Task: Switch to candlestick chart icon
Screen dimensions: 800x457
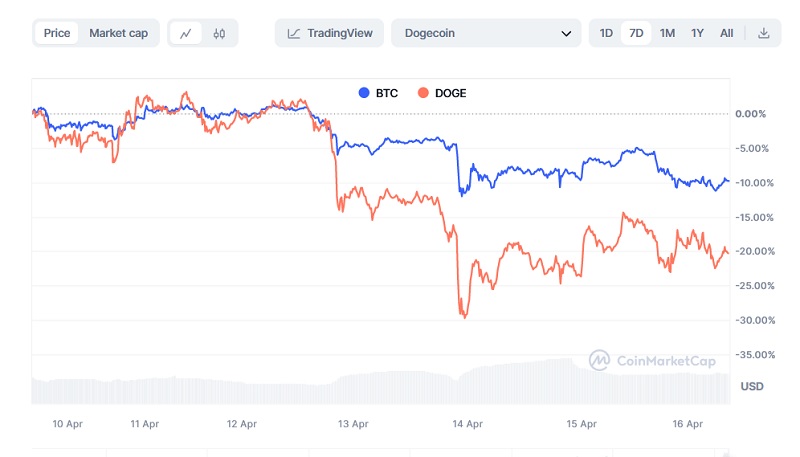Action: point(219,33)
